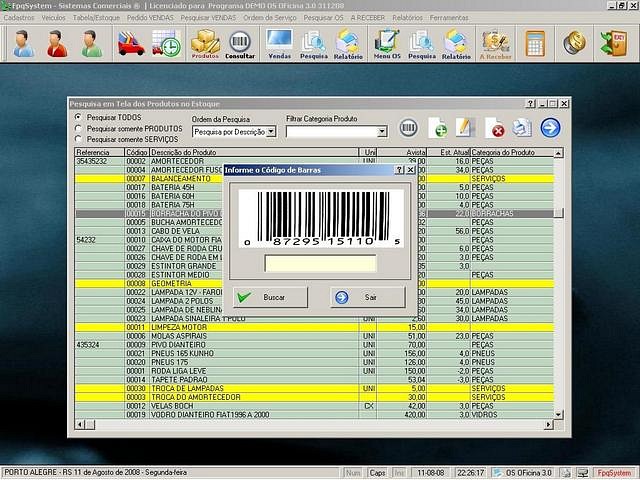Click the blue arrow exit icon in products window
The width and height of the screenshot is (640, 480).
pyautogui.click(x=550, y=128)
